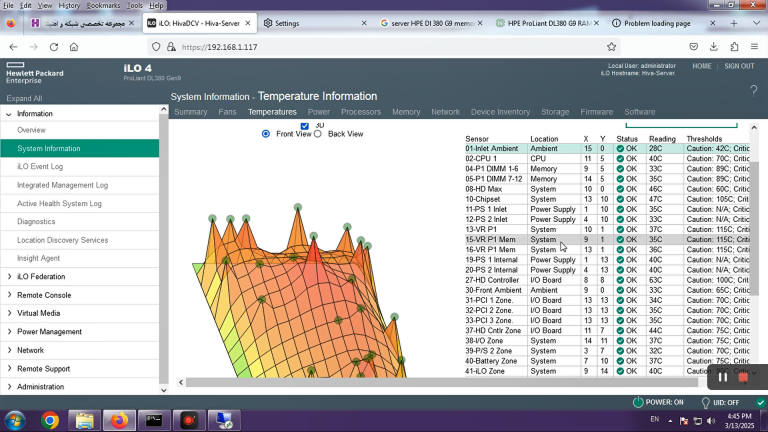The width and height of the screenshot is (768, 432).
Task: Reload the current iLO page
Action: point(54,47)
